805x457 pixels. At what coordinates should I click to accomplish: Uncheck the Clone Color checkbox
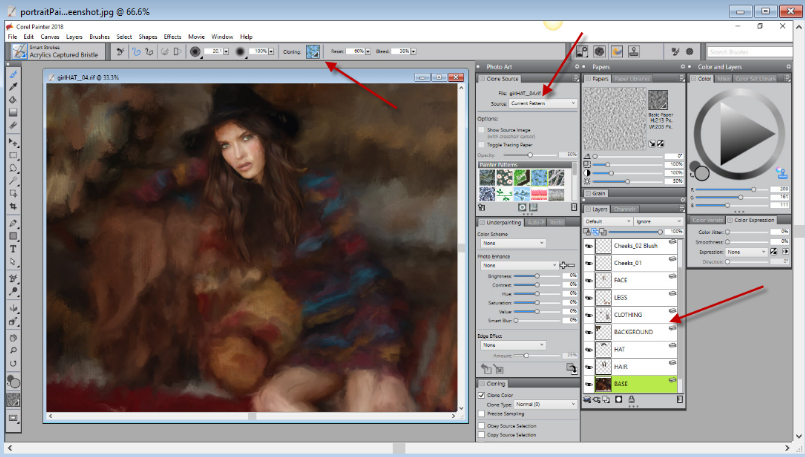coord(482,395)
